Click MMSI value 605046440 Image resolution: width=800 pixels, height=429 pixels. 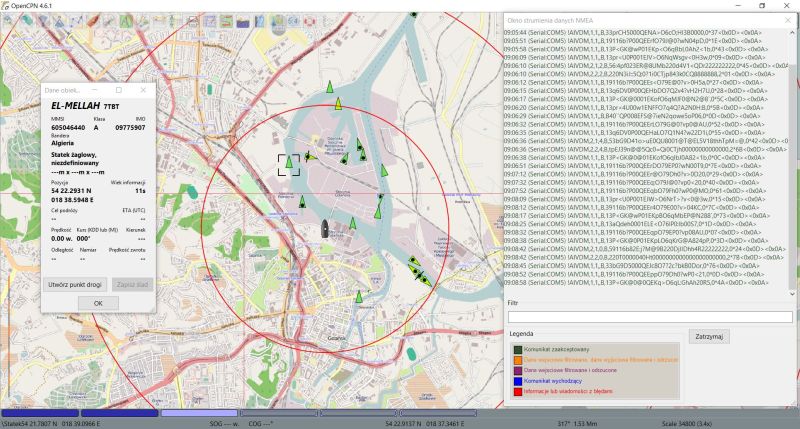point(68,128)
